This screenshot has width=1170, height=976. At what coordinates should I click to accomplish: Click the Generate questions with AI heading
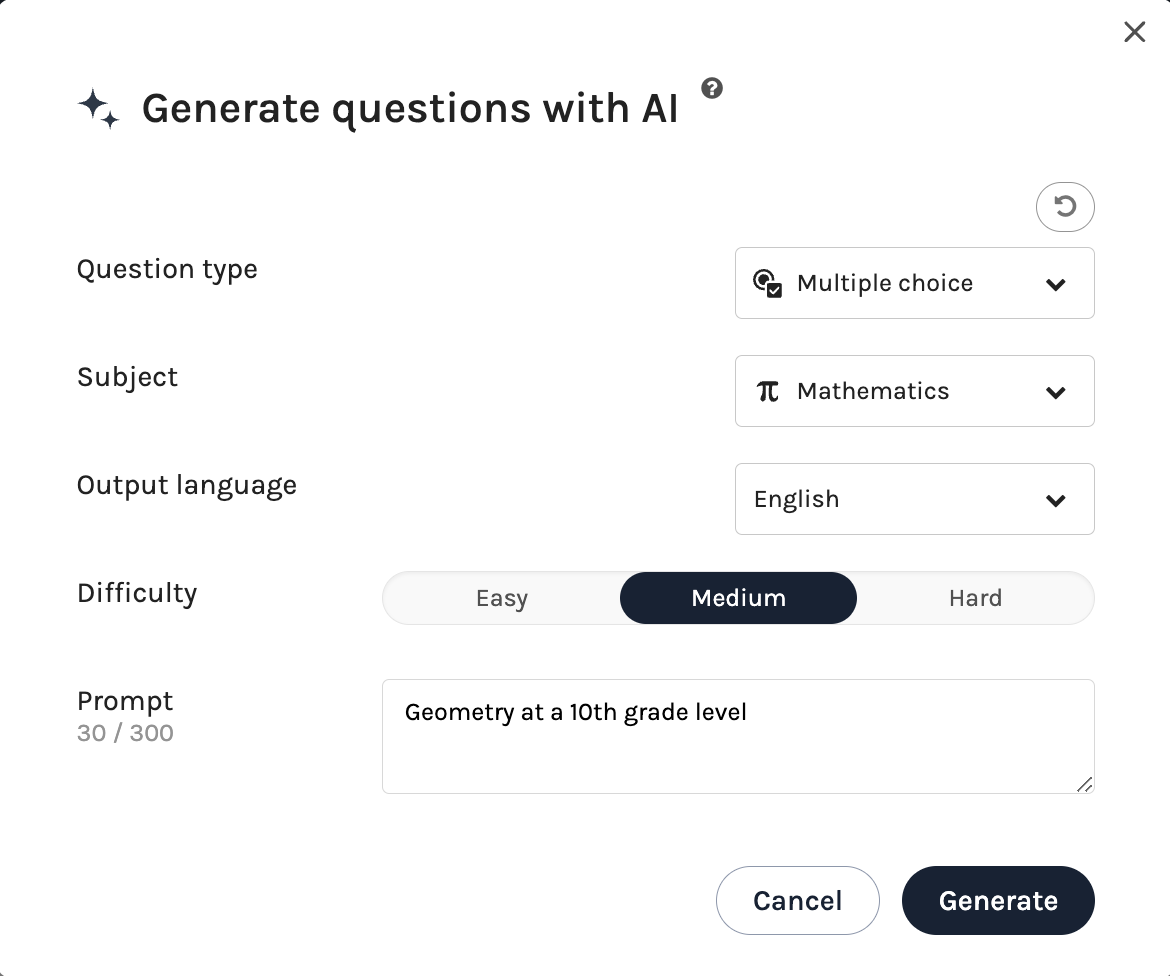click(410, 108)
